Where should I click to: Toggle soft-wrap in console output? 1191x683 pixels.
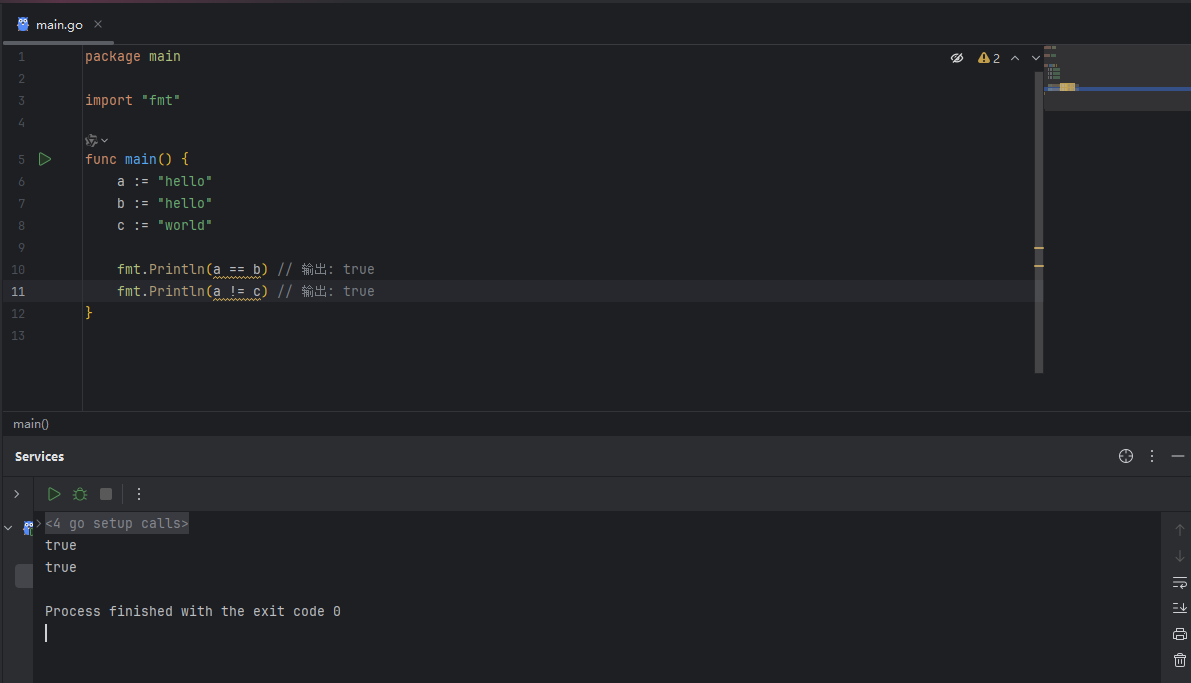click(x=1180, y=583)
